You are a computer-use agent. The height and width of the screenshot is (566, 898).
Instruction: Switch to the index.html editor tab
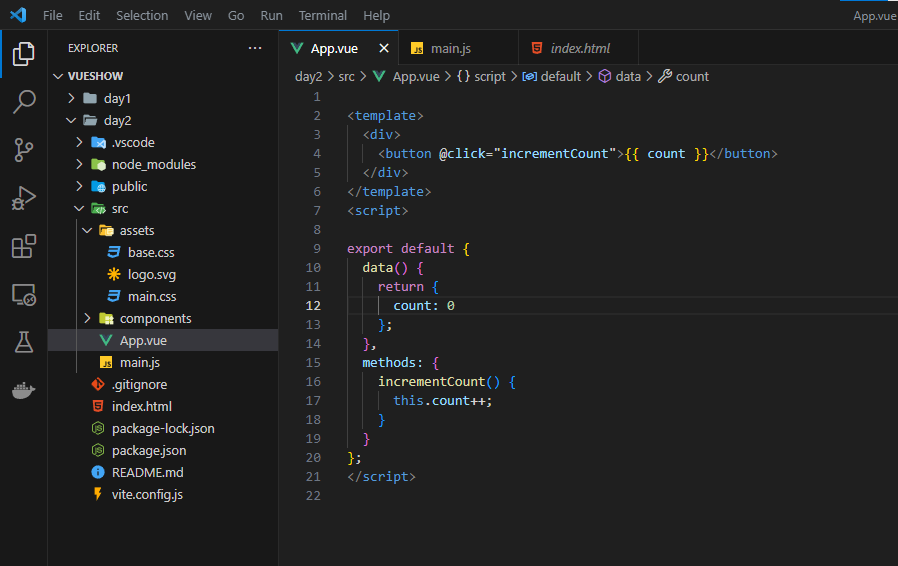pyautogui.click(x=578, y=48)
